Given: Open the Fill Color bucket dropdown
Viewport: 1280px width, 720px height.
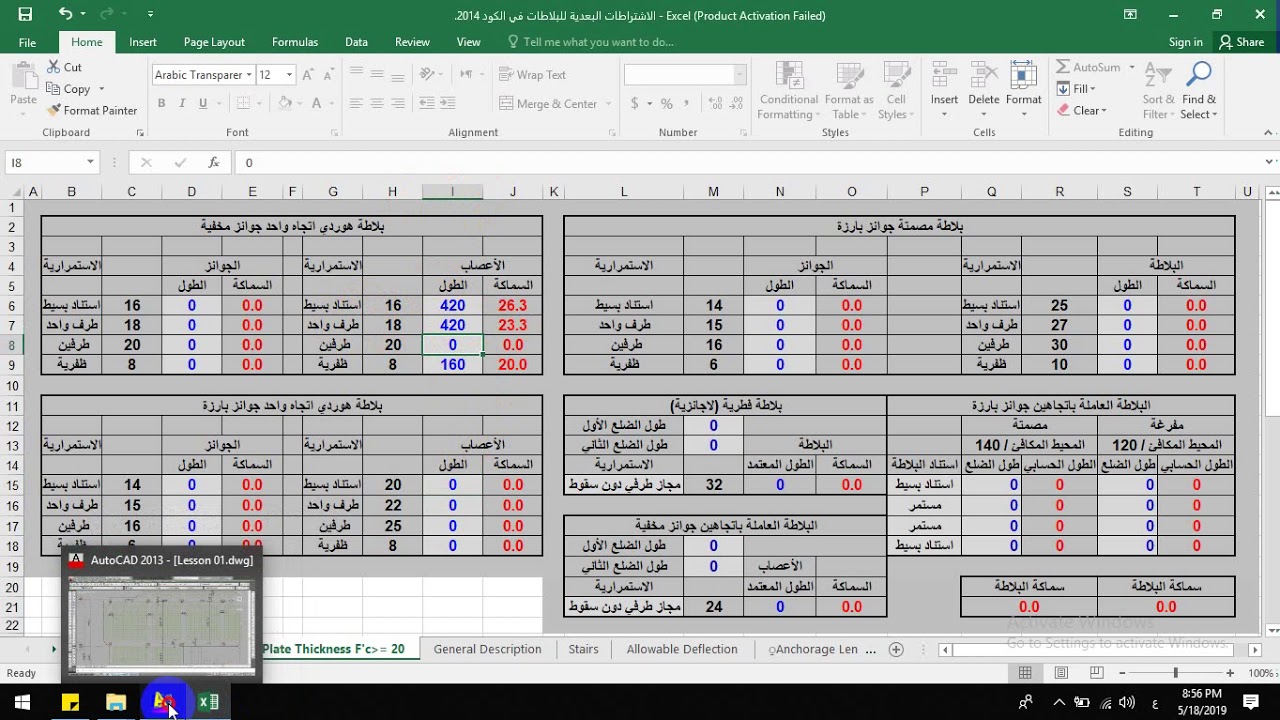Looking at the screenshot, I should tap(298, 103).
